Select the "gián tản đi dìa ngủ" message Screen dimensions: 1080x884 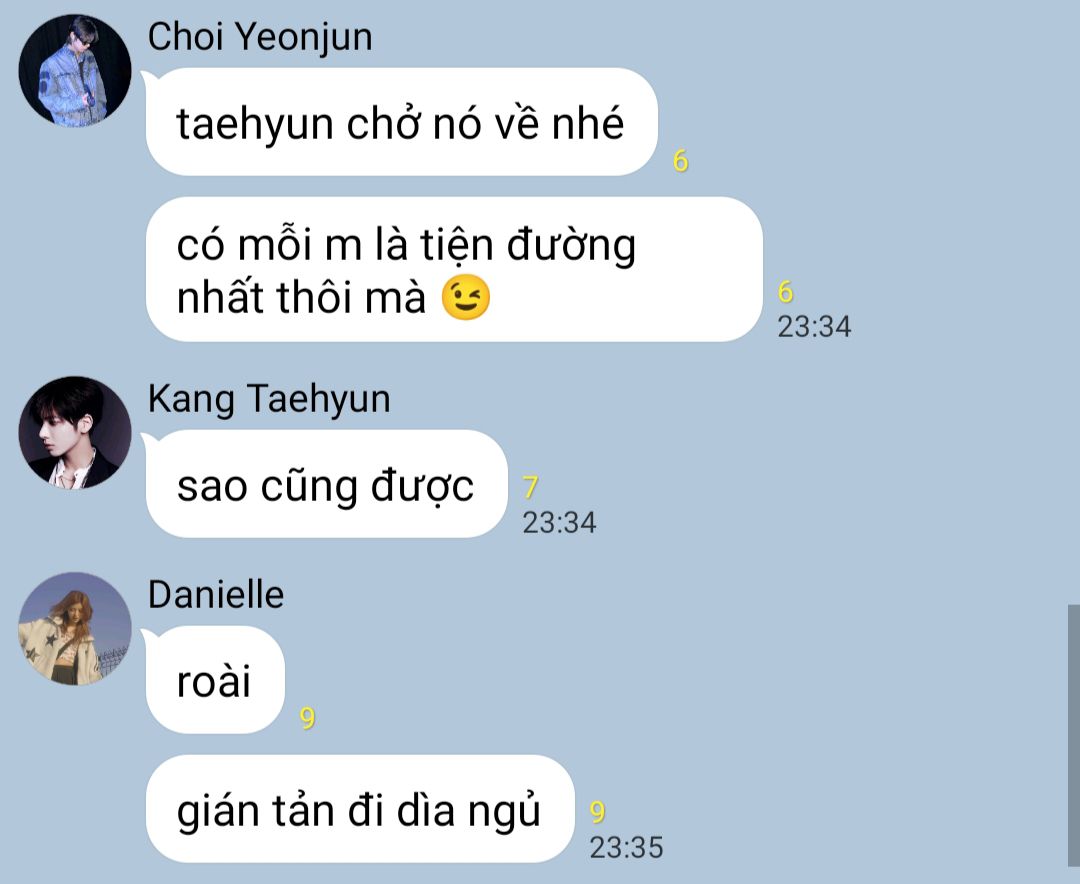coord(360,809)
